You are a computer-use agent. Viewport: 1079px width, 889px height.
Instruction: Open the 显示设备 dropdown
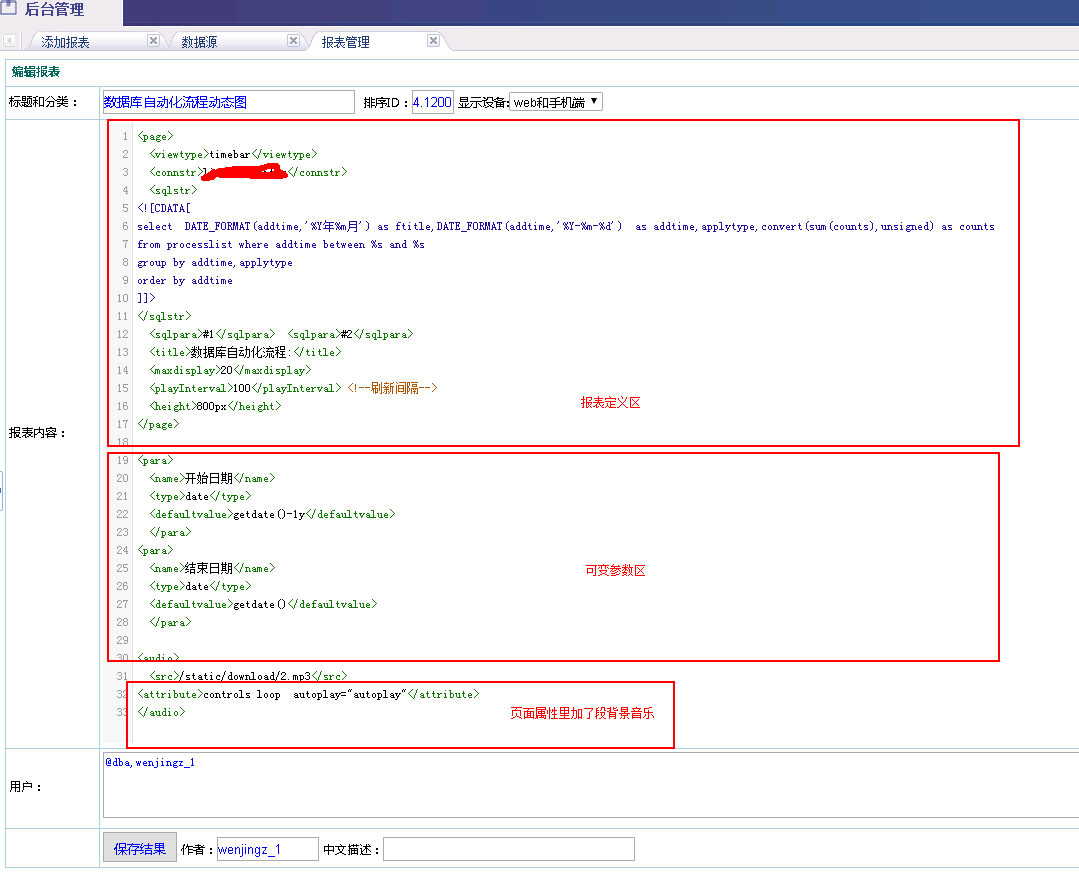[556, 102]
